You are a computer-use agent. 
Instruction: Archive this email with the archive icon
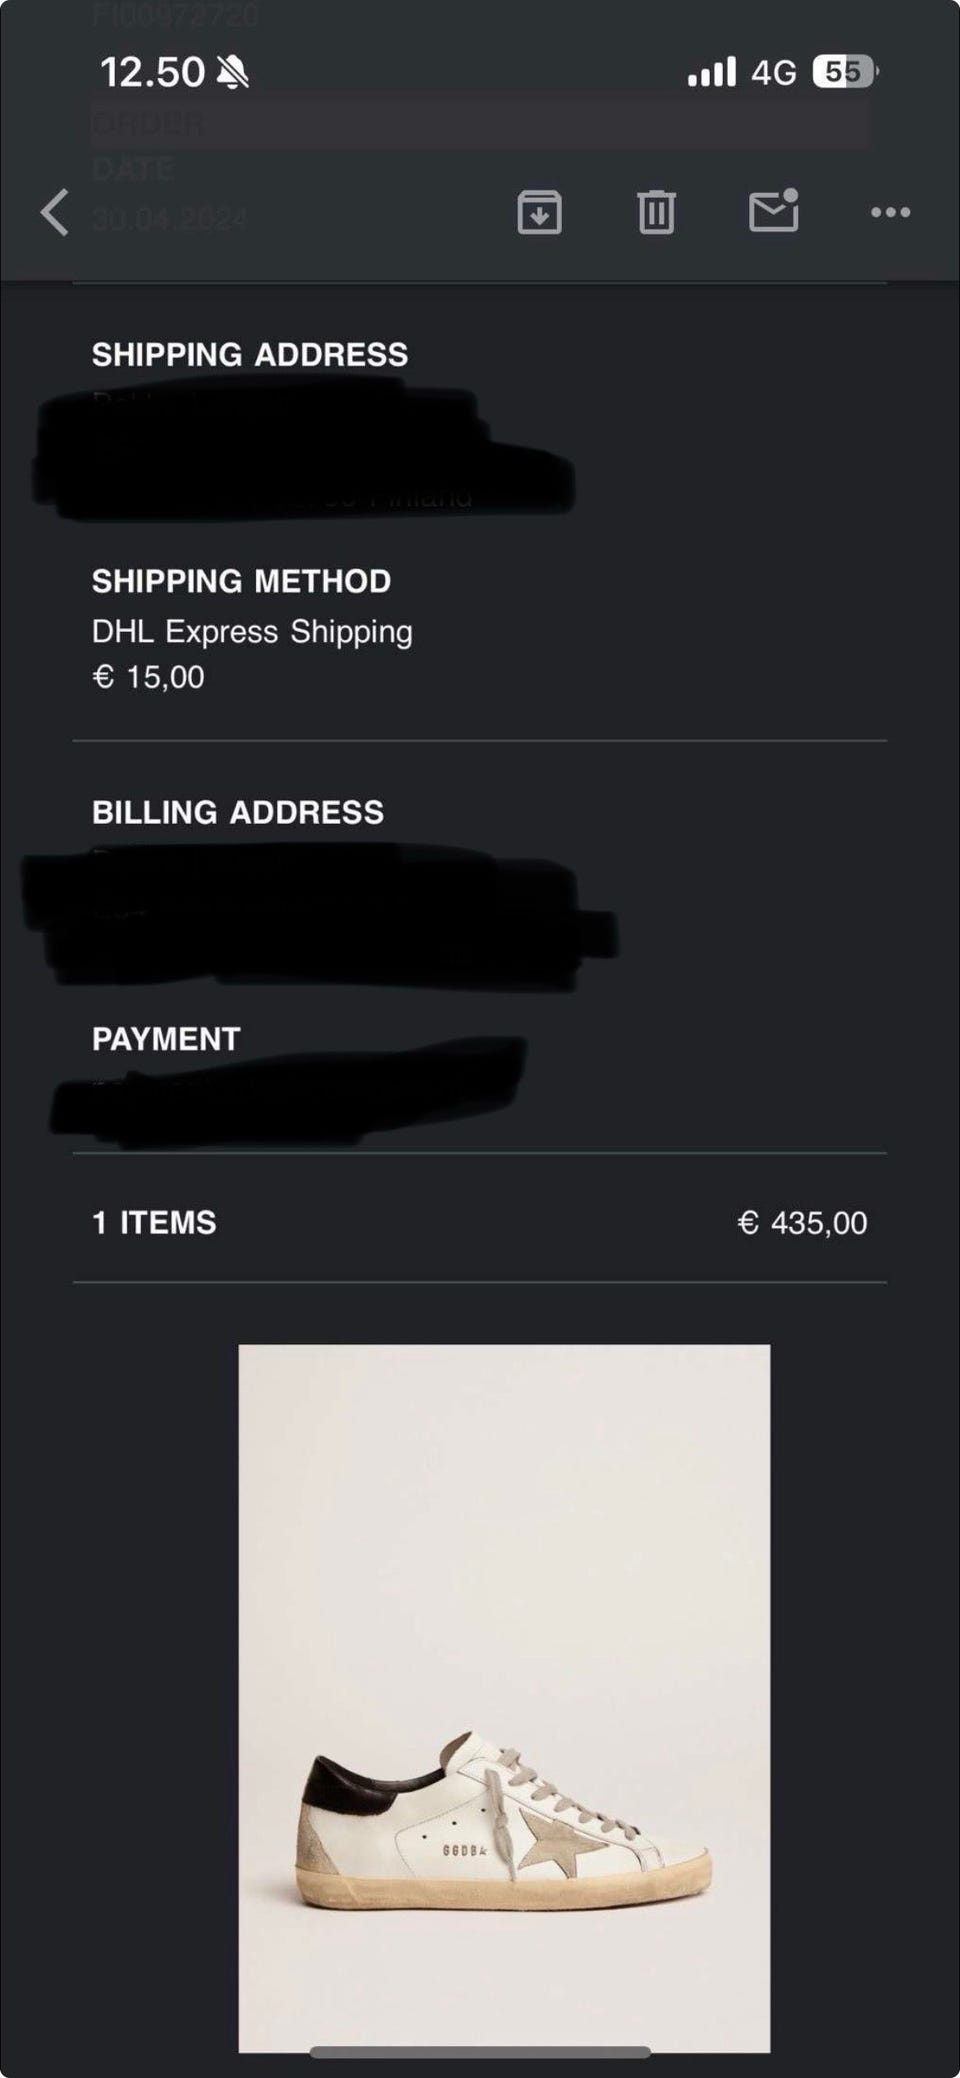[x=539, y=212]
